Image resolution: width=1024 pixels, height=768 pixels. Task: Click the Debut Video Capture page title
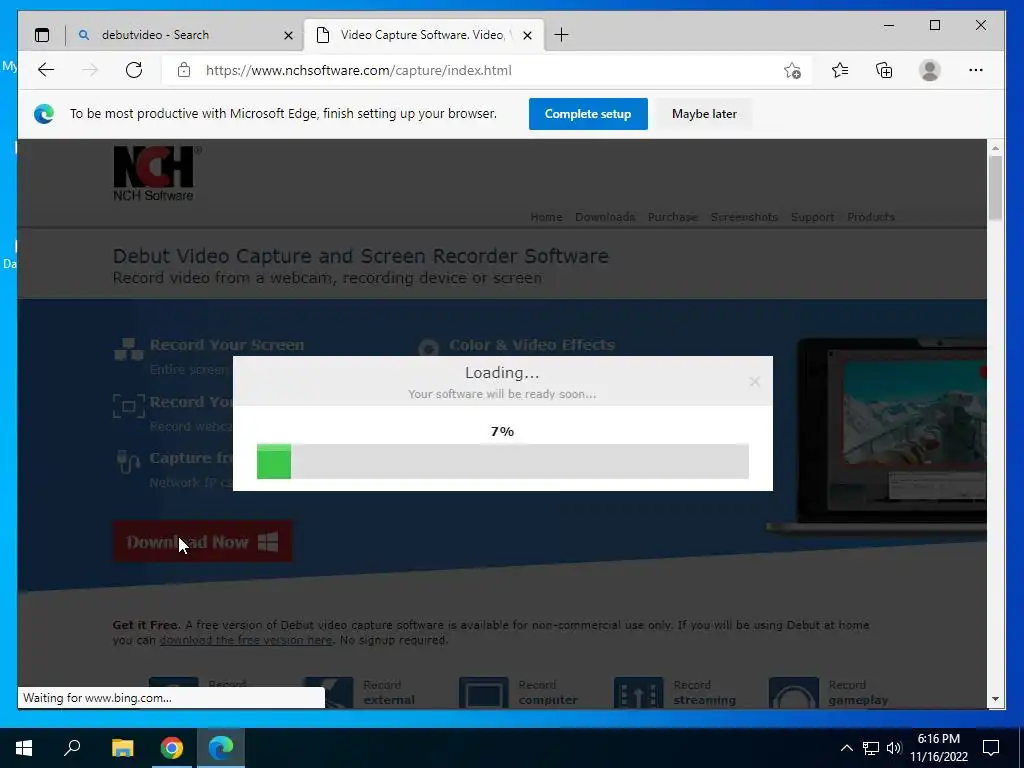pyautogui.click(x=360, y=256)
